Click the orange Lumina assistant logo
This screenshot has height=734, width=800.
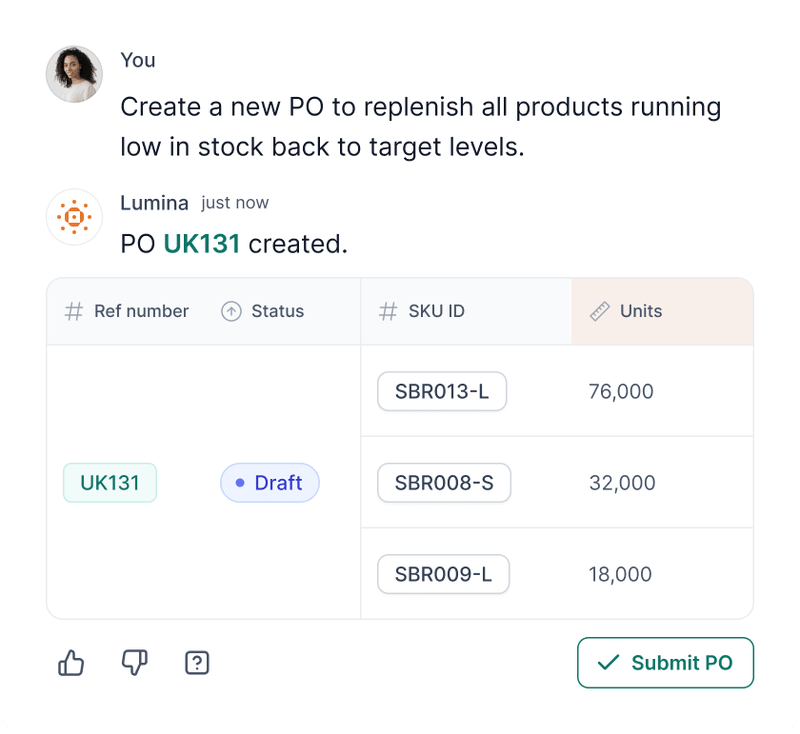[x=74, y=217]
